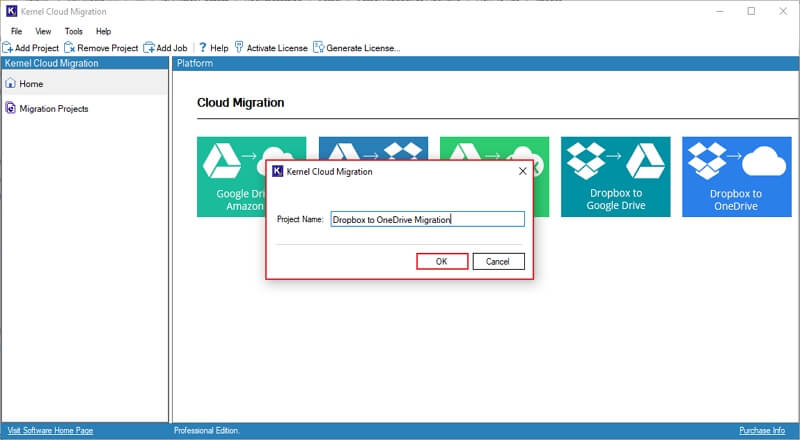Select the Home icon in sidebar

pyautogui.click(x=10, y=83)
